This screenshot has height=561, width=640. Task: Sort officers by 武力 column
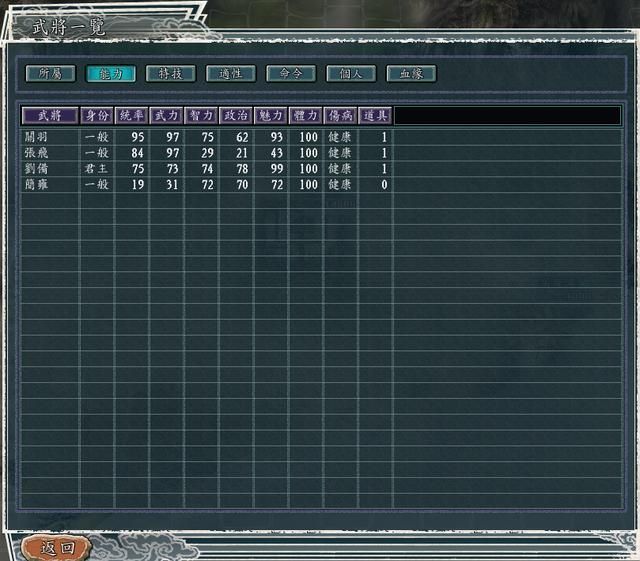coord(167,116)
